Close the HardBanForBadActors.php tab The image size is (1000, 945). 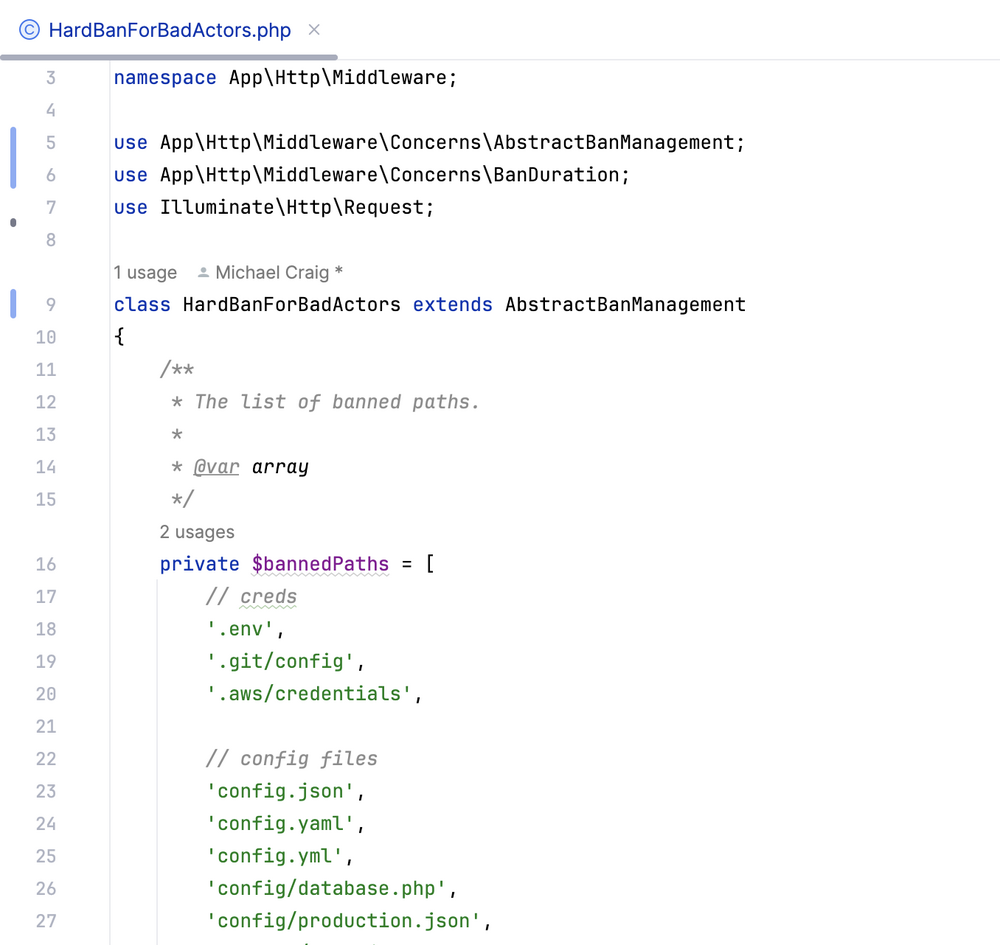[314, 30]
